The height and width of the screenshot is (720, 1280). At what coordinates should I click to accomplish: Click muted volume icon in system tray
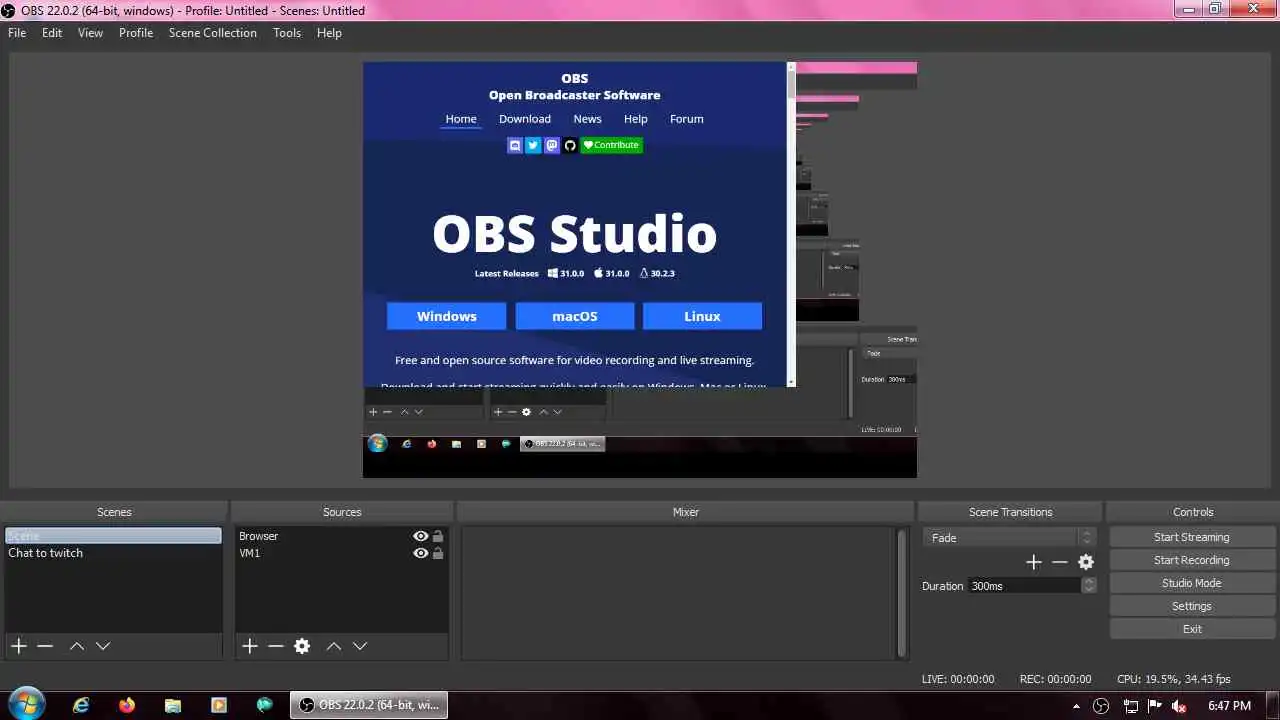(1179, 706)
